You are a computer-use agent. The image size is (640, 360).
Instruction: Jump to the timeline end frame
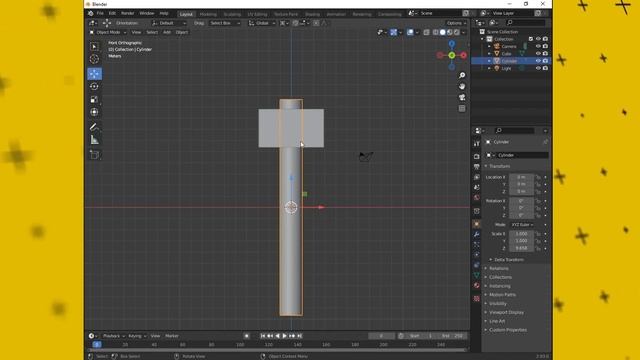tap(300, 336)
